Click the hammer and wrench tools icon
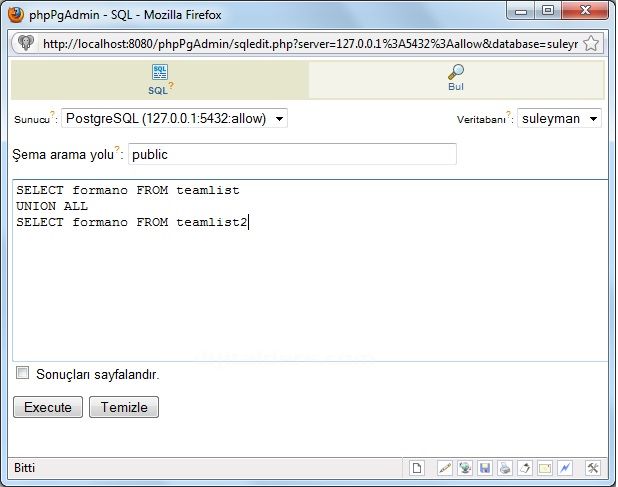This screenshot has width=618, height=487. click(x=593, y=468)
